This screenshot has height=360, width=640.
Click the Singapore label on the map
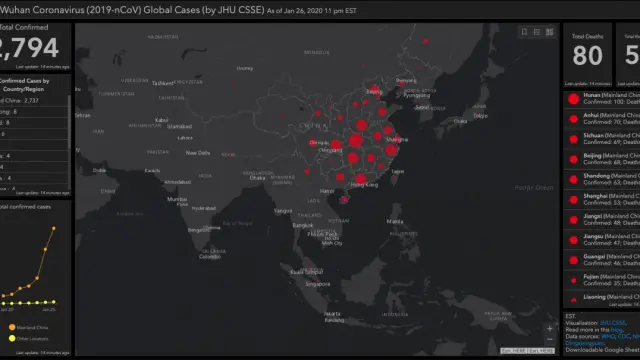318,284
